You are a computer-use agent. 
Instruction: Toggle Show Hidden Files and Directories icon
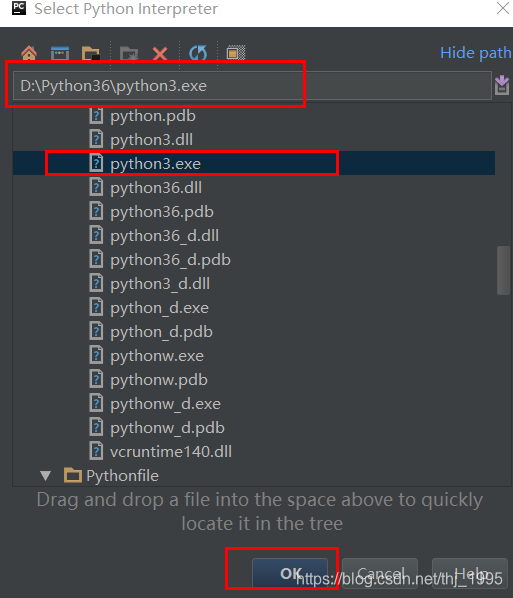[x=236, y=53]
